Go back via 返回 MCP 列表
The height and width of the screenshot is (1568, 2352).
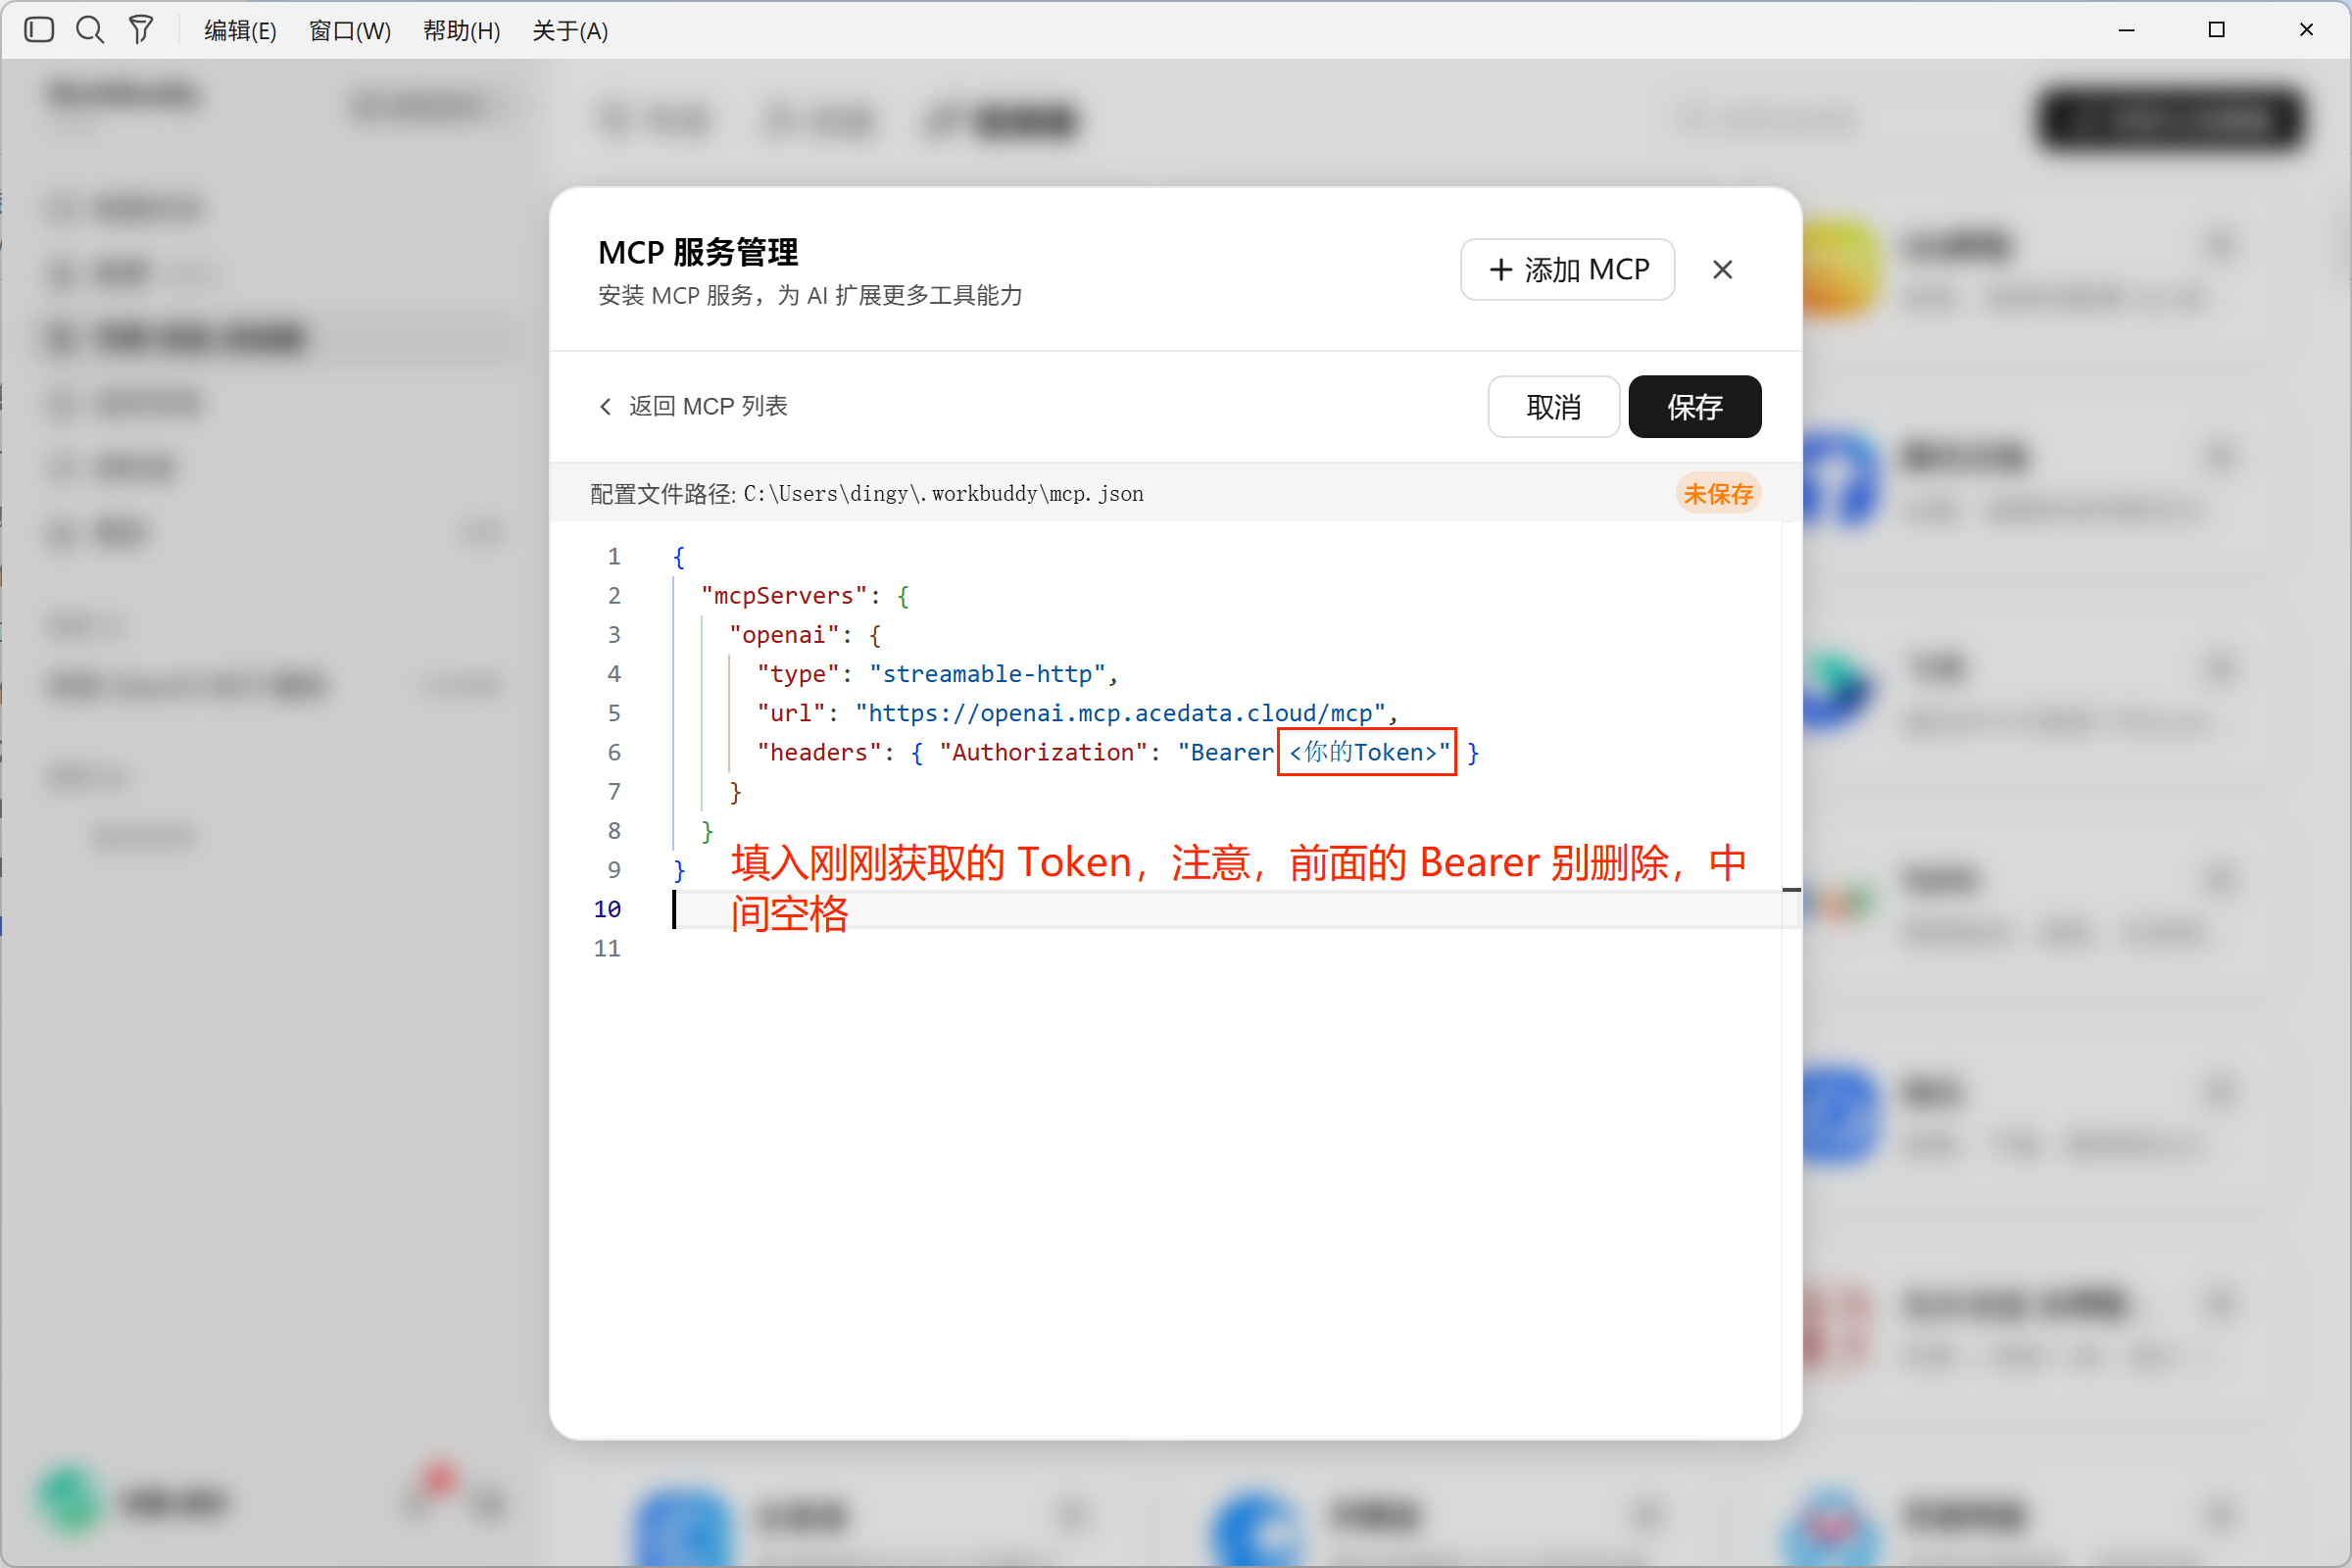pyautogui.click(x=693, y=406)
